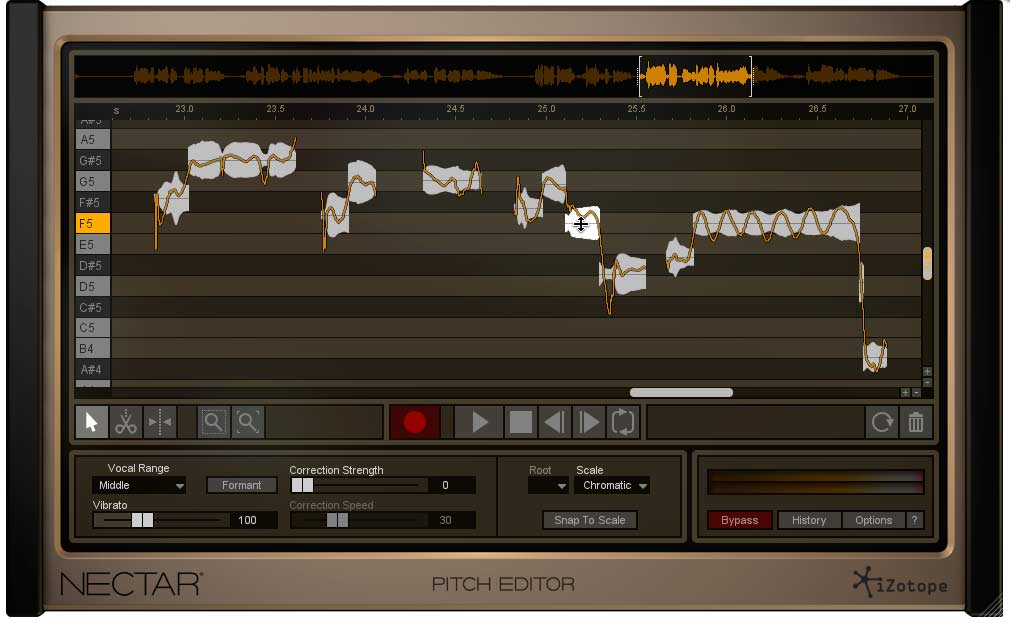Click the G5 piano key label
1010x623 pixels.
click(93, 182)
